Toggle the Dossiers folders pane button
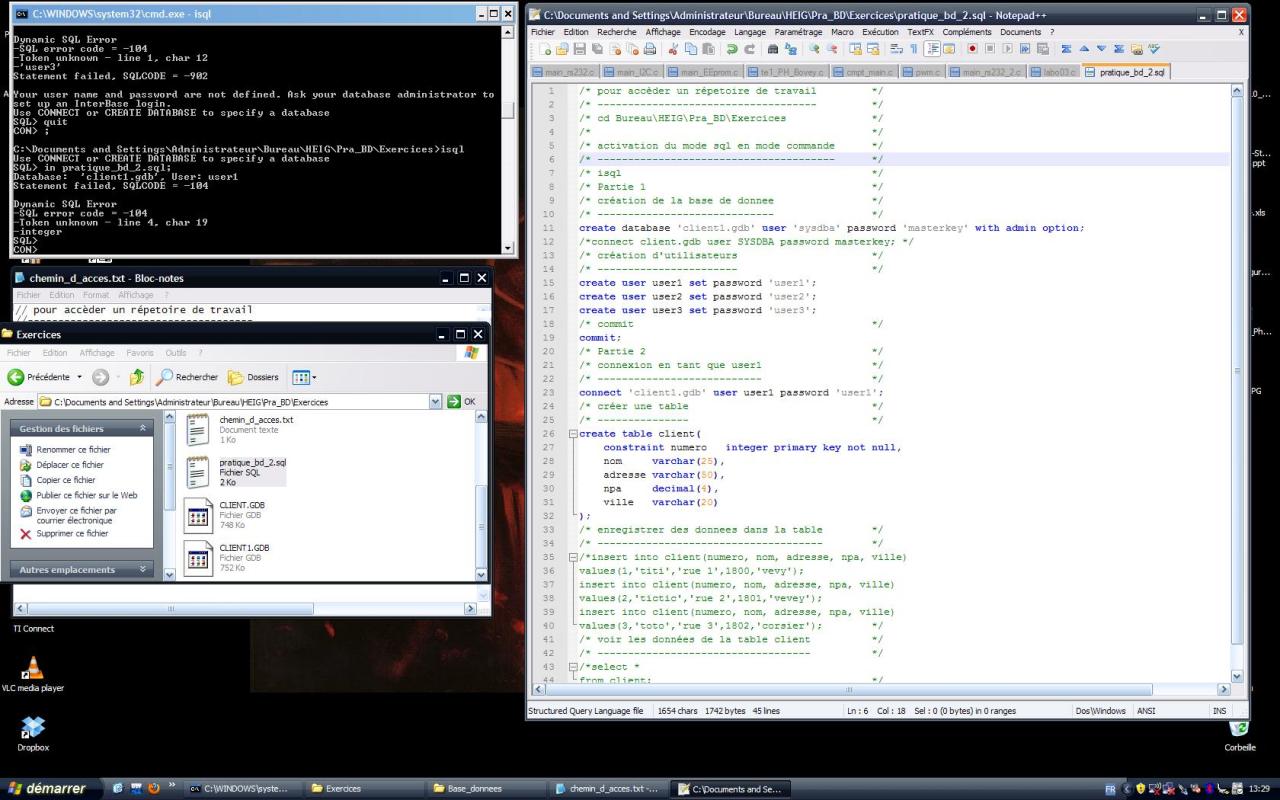The image size is (1280, 800). click(253, 377)
